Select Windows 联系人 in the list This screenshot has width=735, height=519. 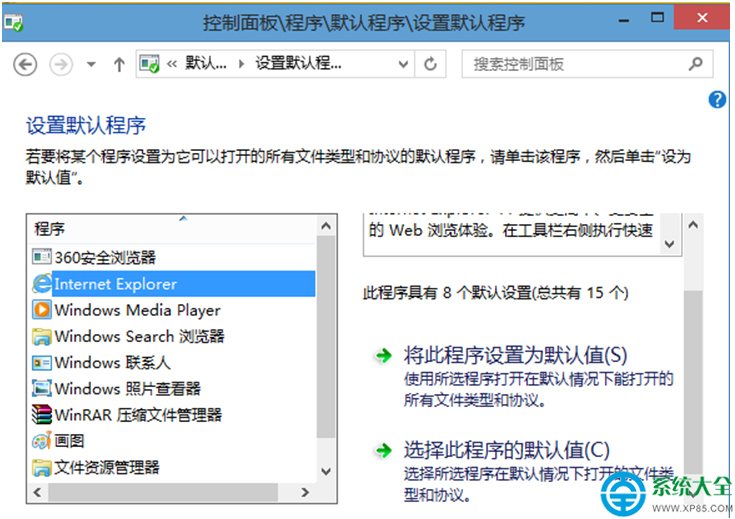(172, 362)
